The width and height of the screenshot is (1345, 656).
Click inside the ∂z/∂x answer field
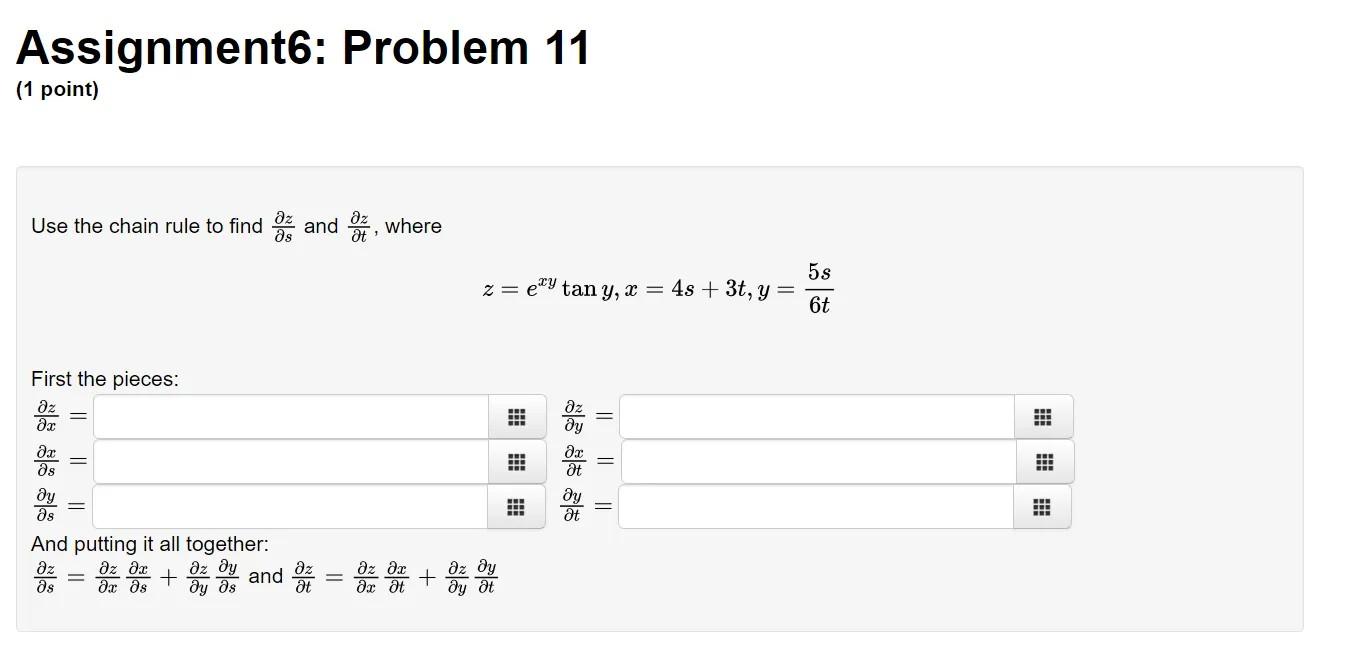[290, 416]
